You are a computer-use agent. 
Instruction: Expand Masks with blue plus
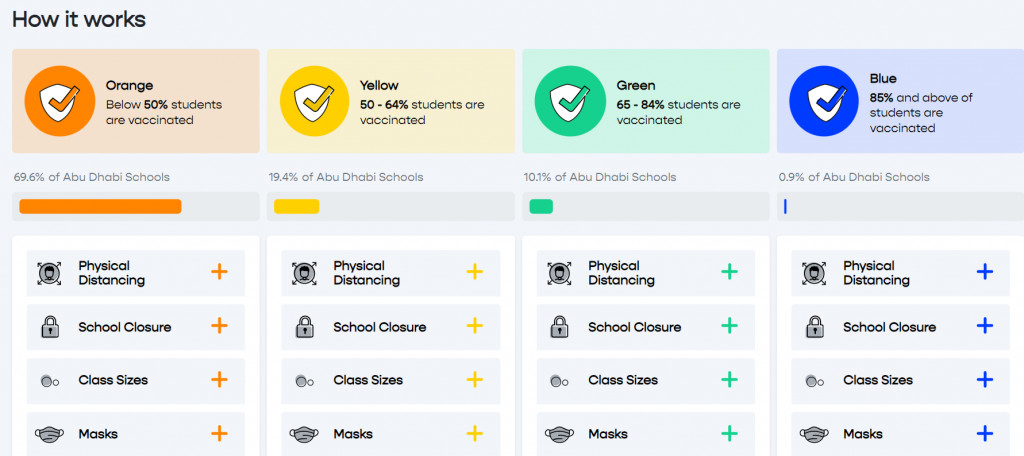tap(984, 433)
